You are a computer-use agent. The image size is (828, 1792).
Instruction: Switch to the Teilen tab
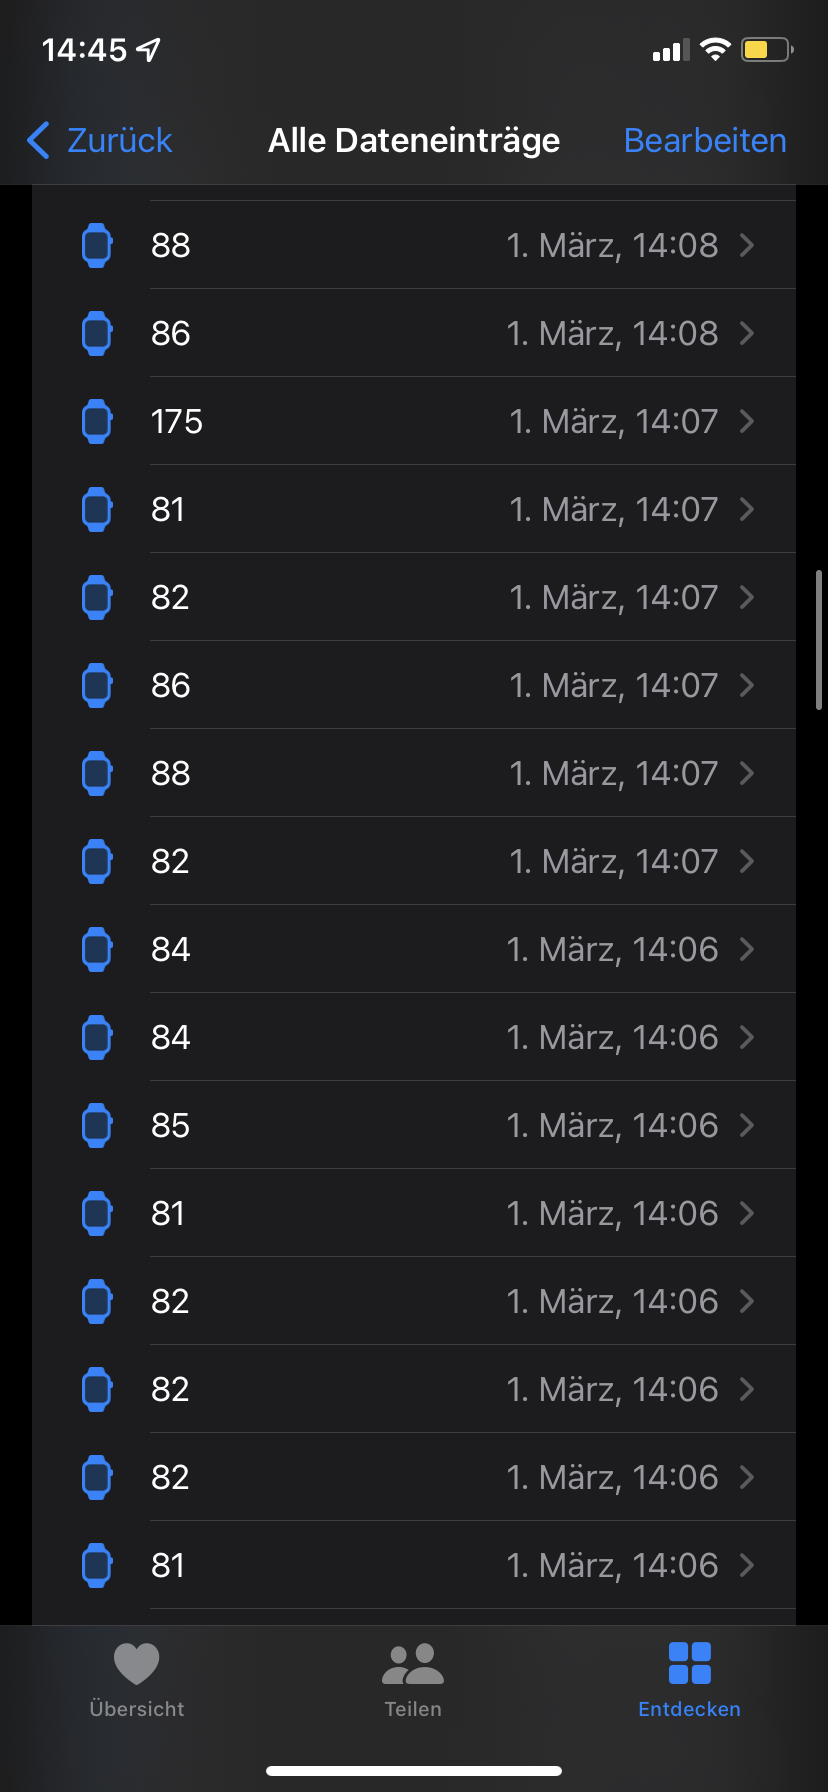point(413,1680)
